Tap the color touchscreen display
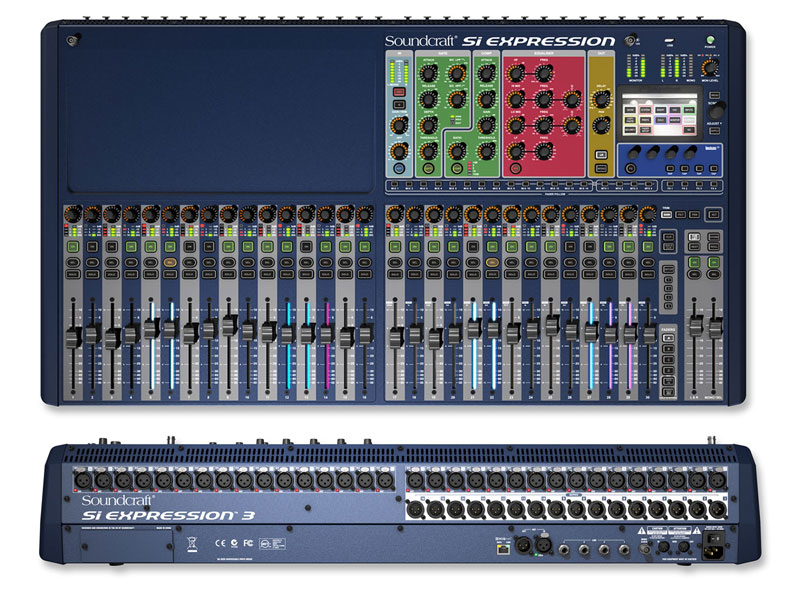Viewport: 800px width, 592px height. 660,113
